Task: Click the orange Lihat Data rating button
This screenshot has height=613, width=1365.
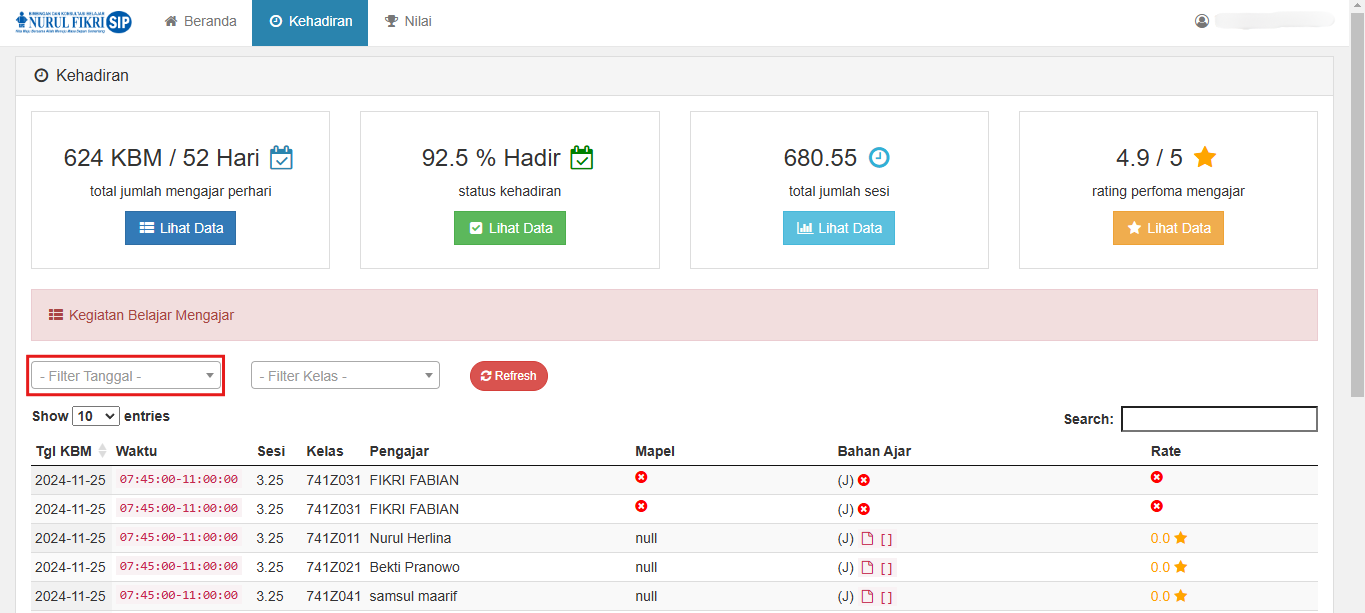Action: click(x=1168, y=228)
